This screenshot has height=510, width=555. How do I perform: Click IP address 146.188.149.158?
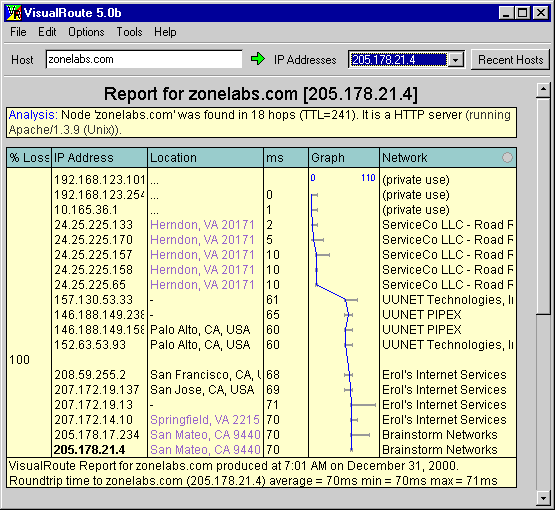coord(99,330)
